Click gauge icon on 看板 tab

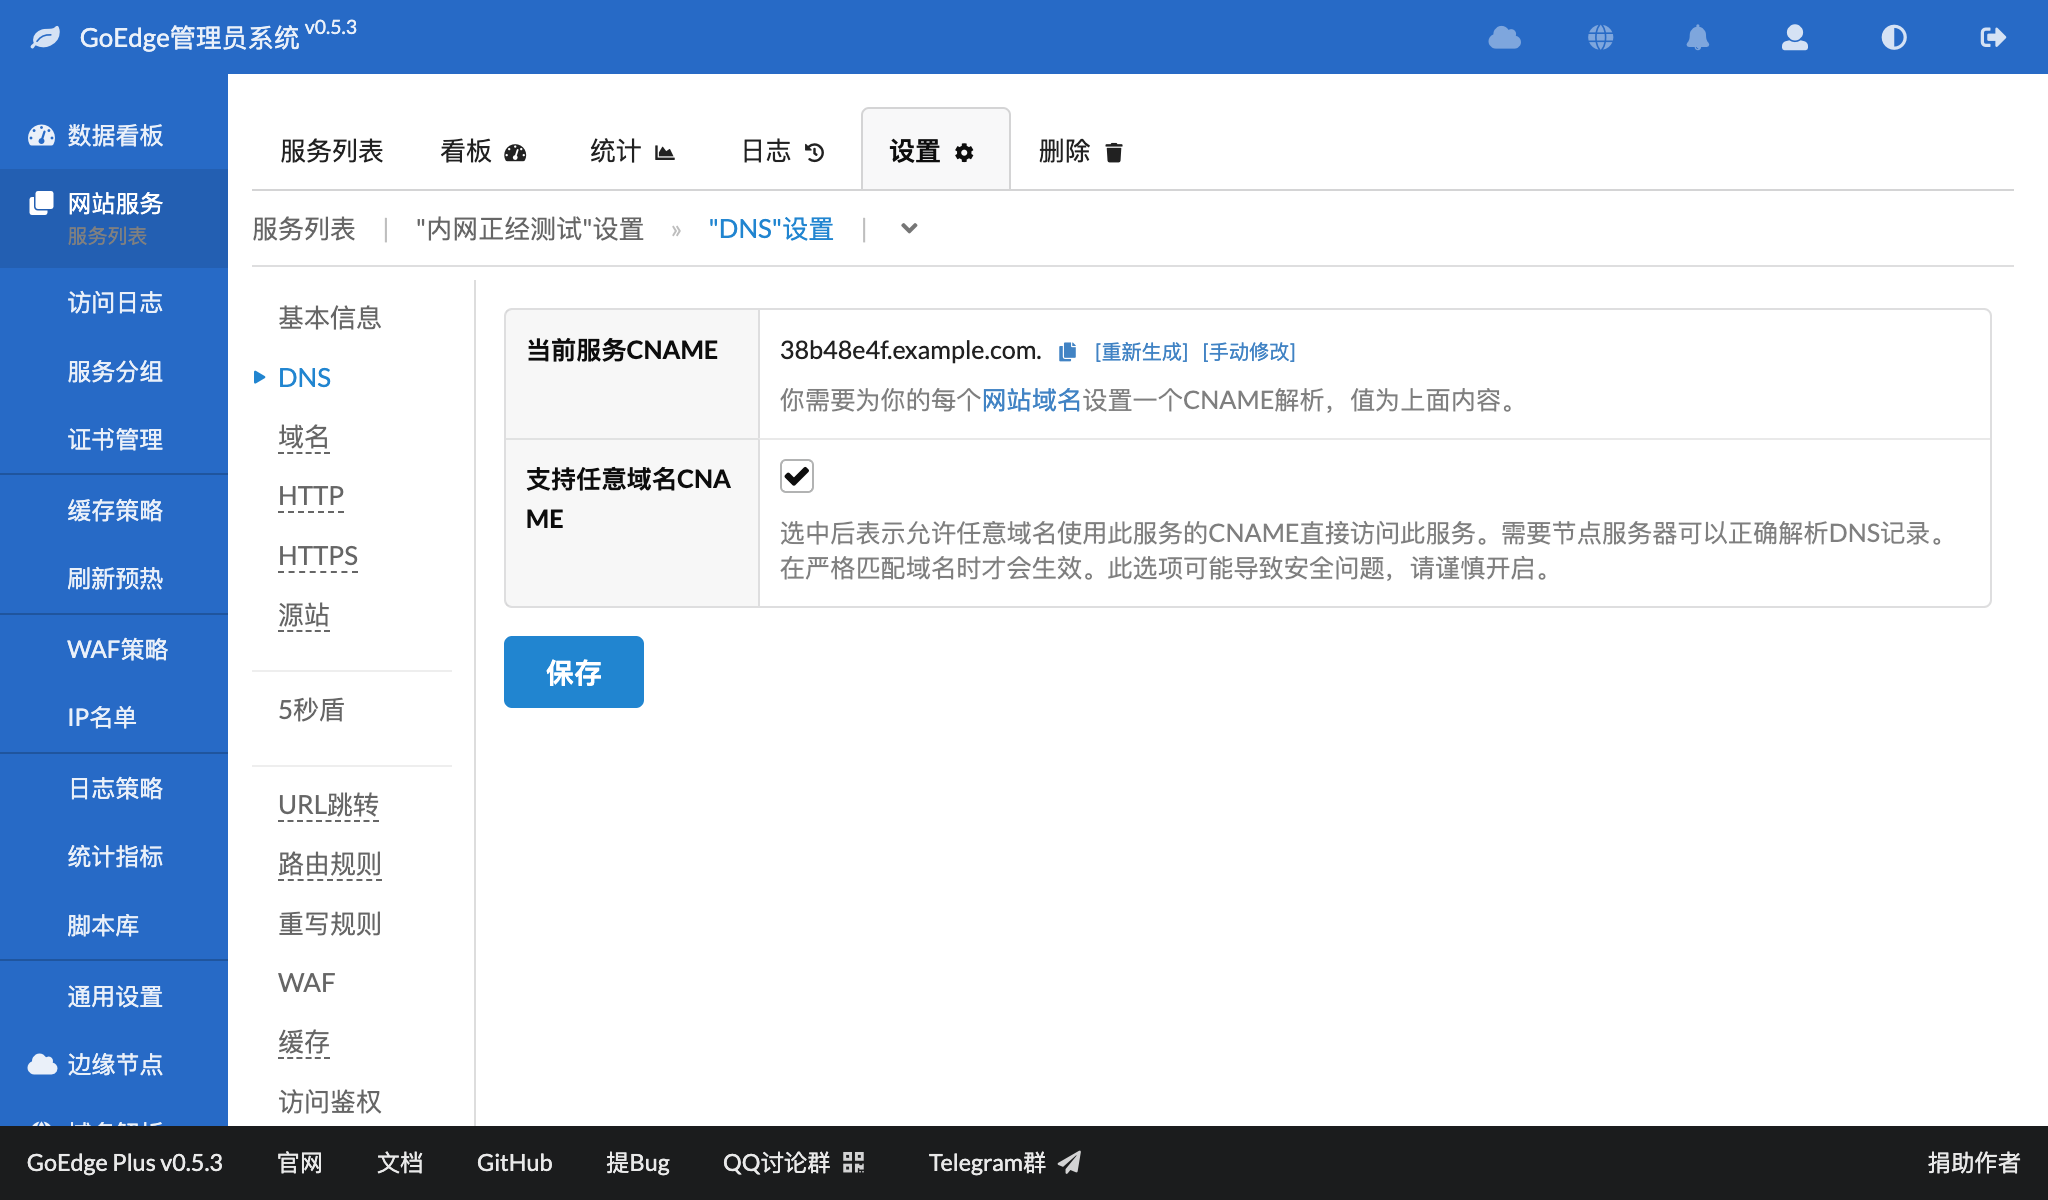coord(515,152)
